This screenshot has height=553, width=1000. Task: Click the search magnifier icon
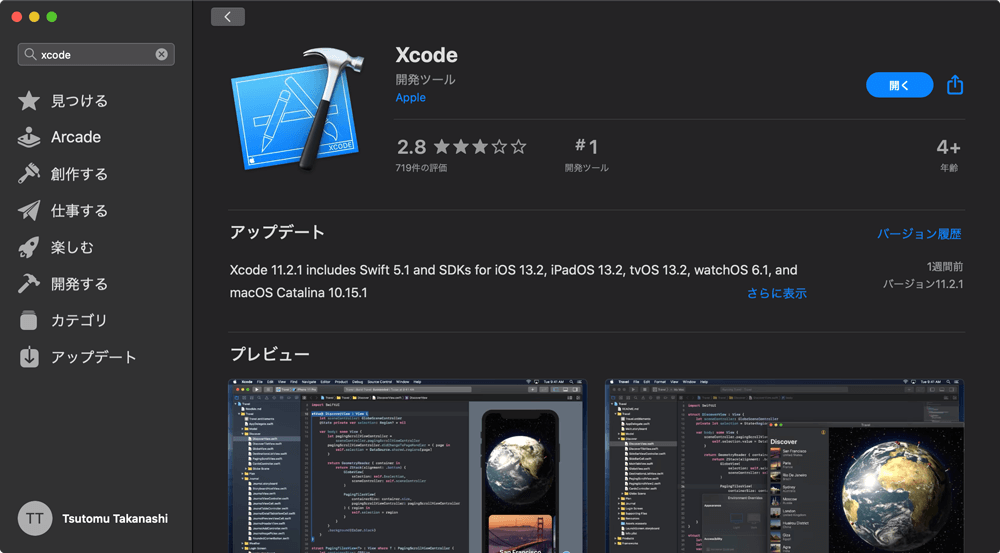[30, 54]
